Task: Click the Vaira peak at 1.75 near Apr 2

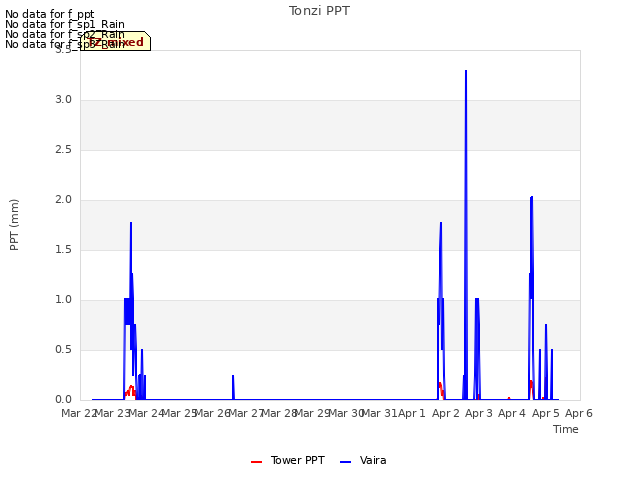Action: (x=441, y=224)
